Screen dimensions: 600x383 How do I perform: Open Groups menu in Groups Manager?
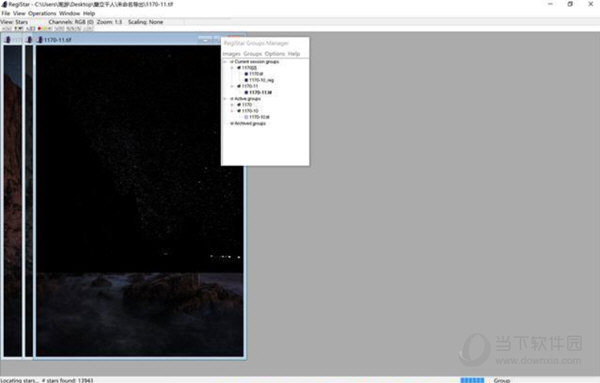tap(253, 54)
